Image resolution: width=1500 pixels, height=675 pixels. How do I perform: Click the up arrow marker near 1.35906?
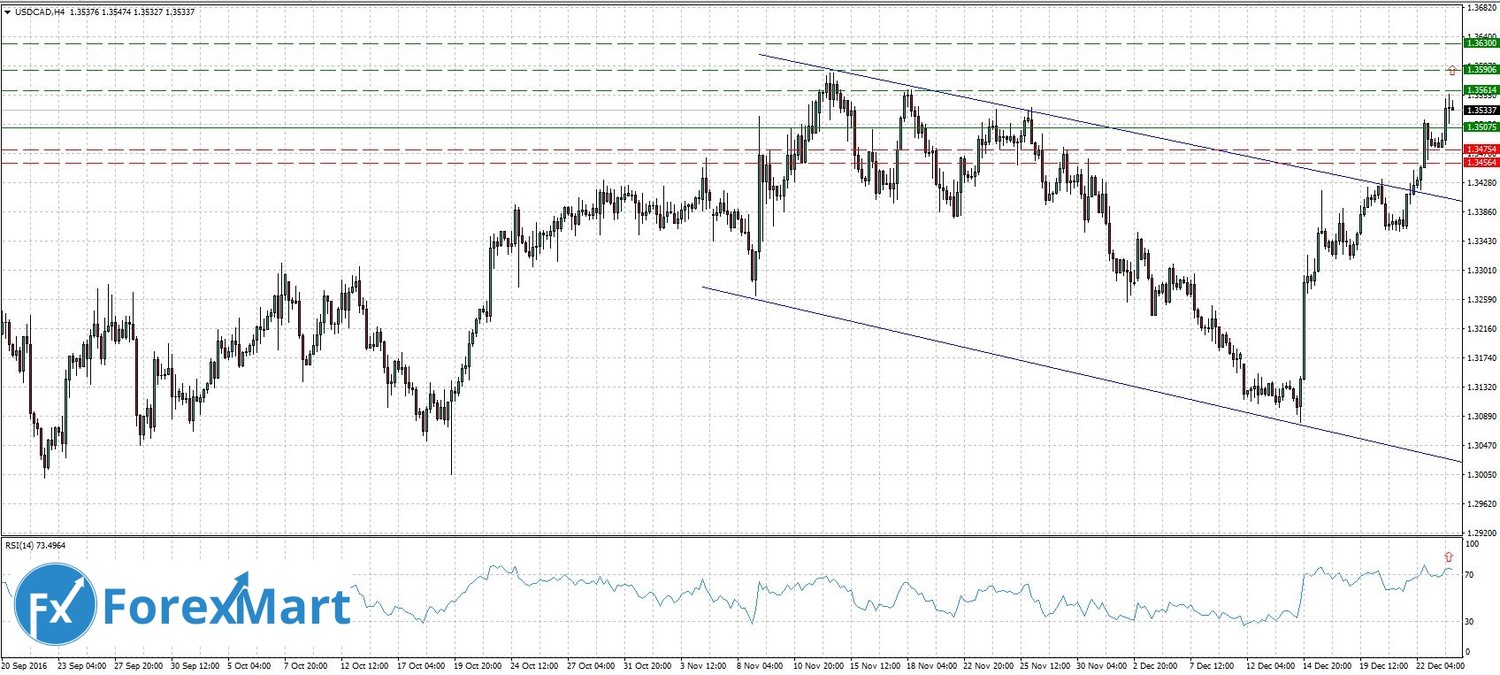click(x=1451, y=70)
